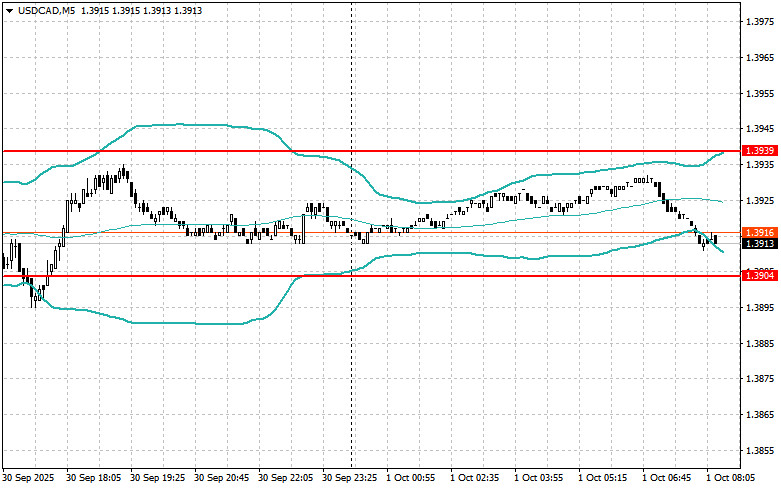Screen dimensions: 781x489
Task: Click the price scale value 1.3875
Action: [x=760, y=378]
